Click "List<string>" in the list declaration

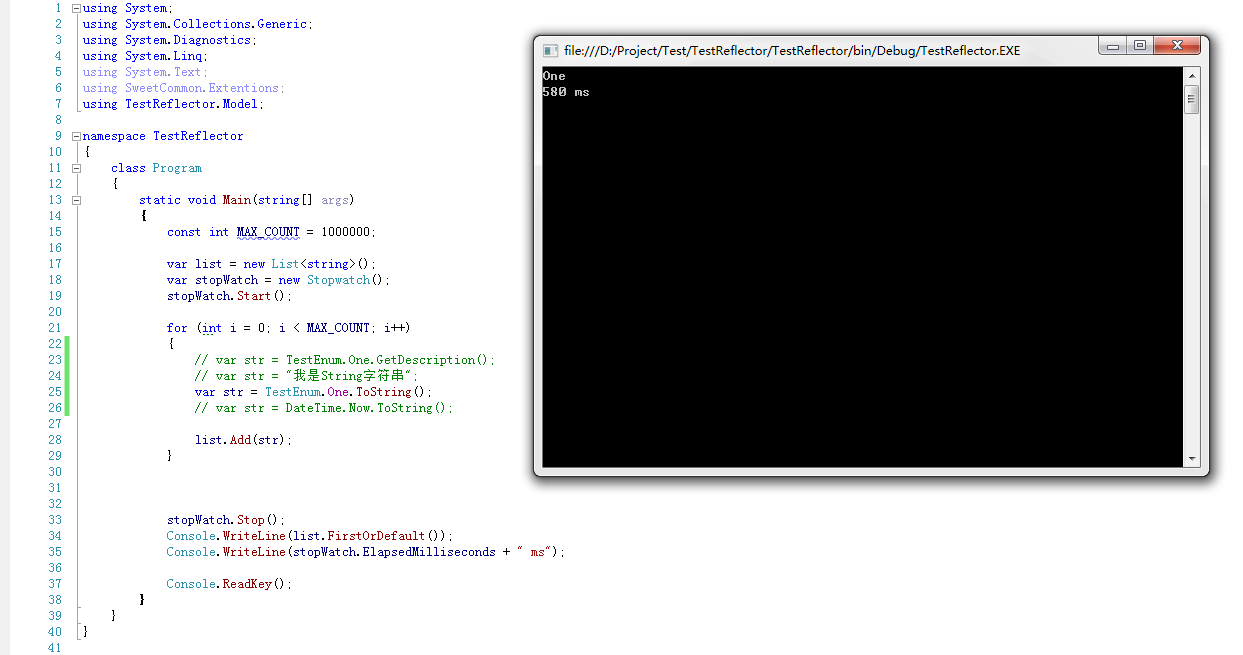tap(313, 264)
